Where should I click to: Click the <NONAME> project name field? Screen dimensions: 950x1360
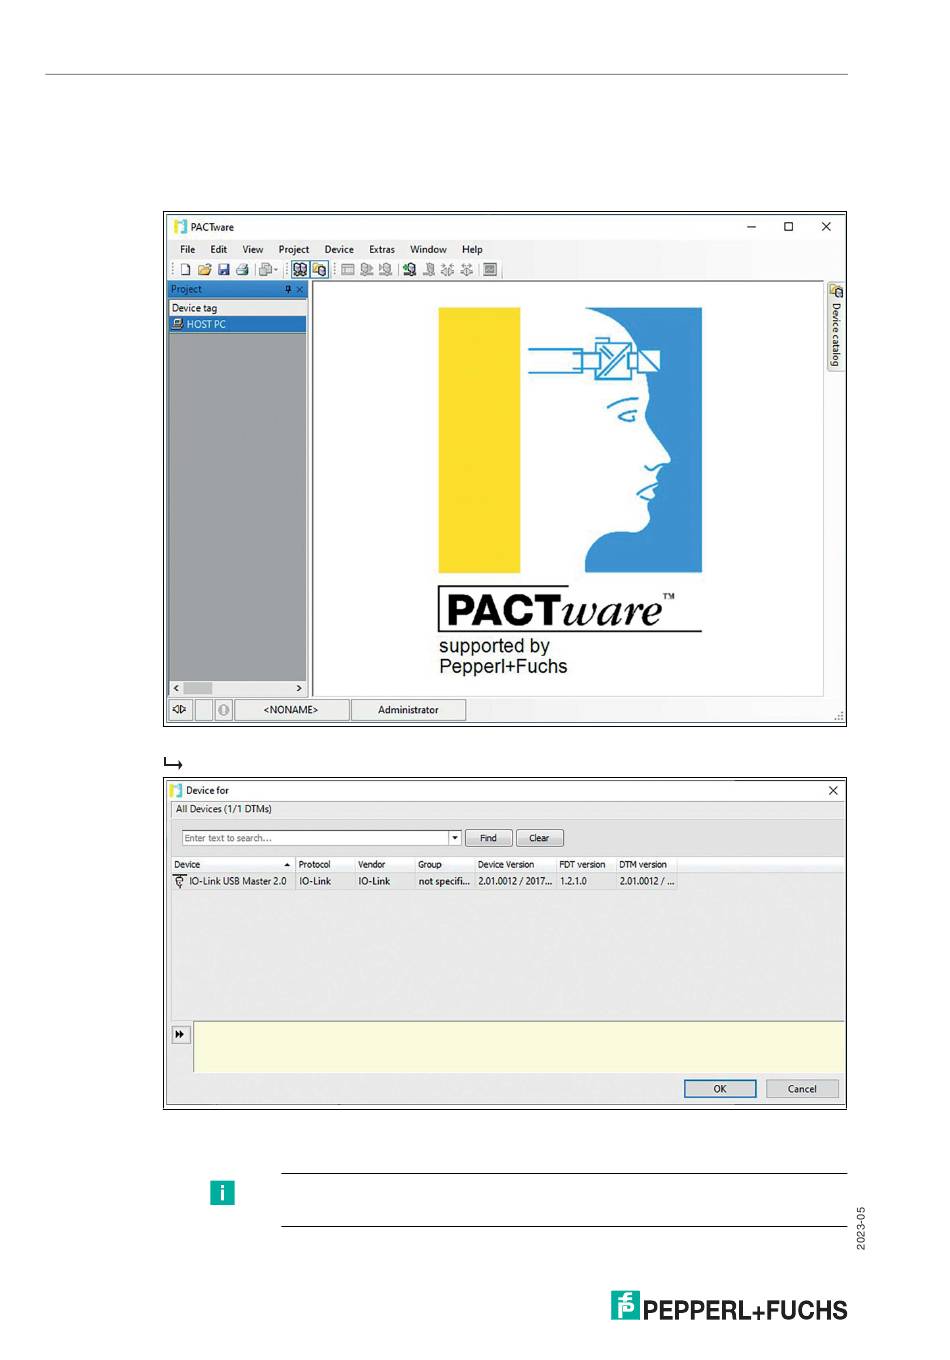click(x=291, y=710)
